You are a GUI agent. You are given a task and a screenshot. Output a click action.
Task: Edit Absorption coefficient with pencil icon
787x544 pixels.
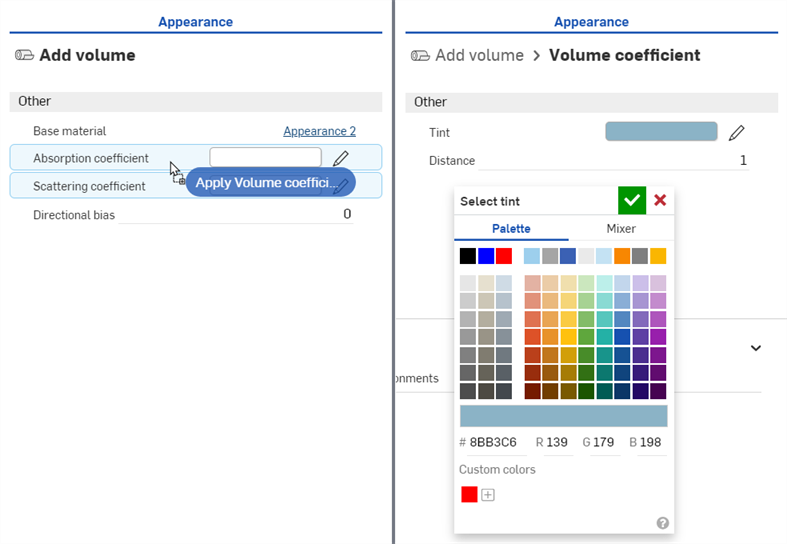[341, 158]
